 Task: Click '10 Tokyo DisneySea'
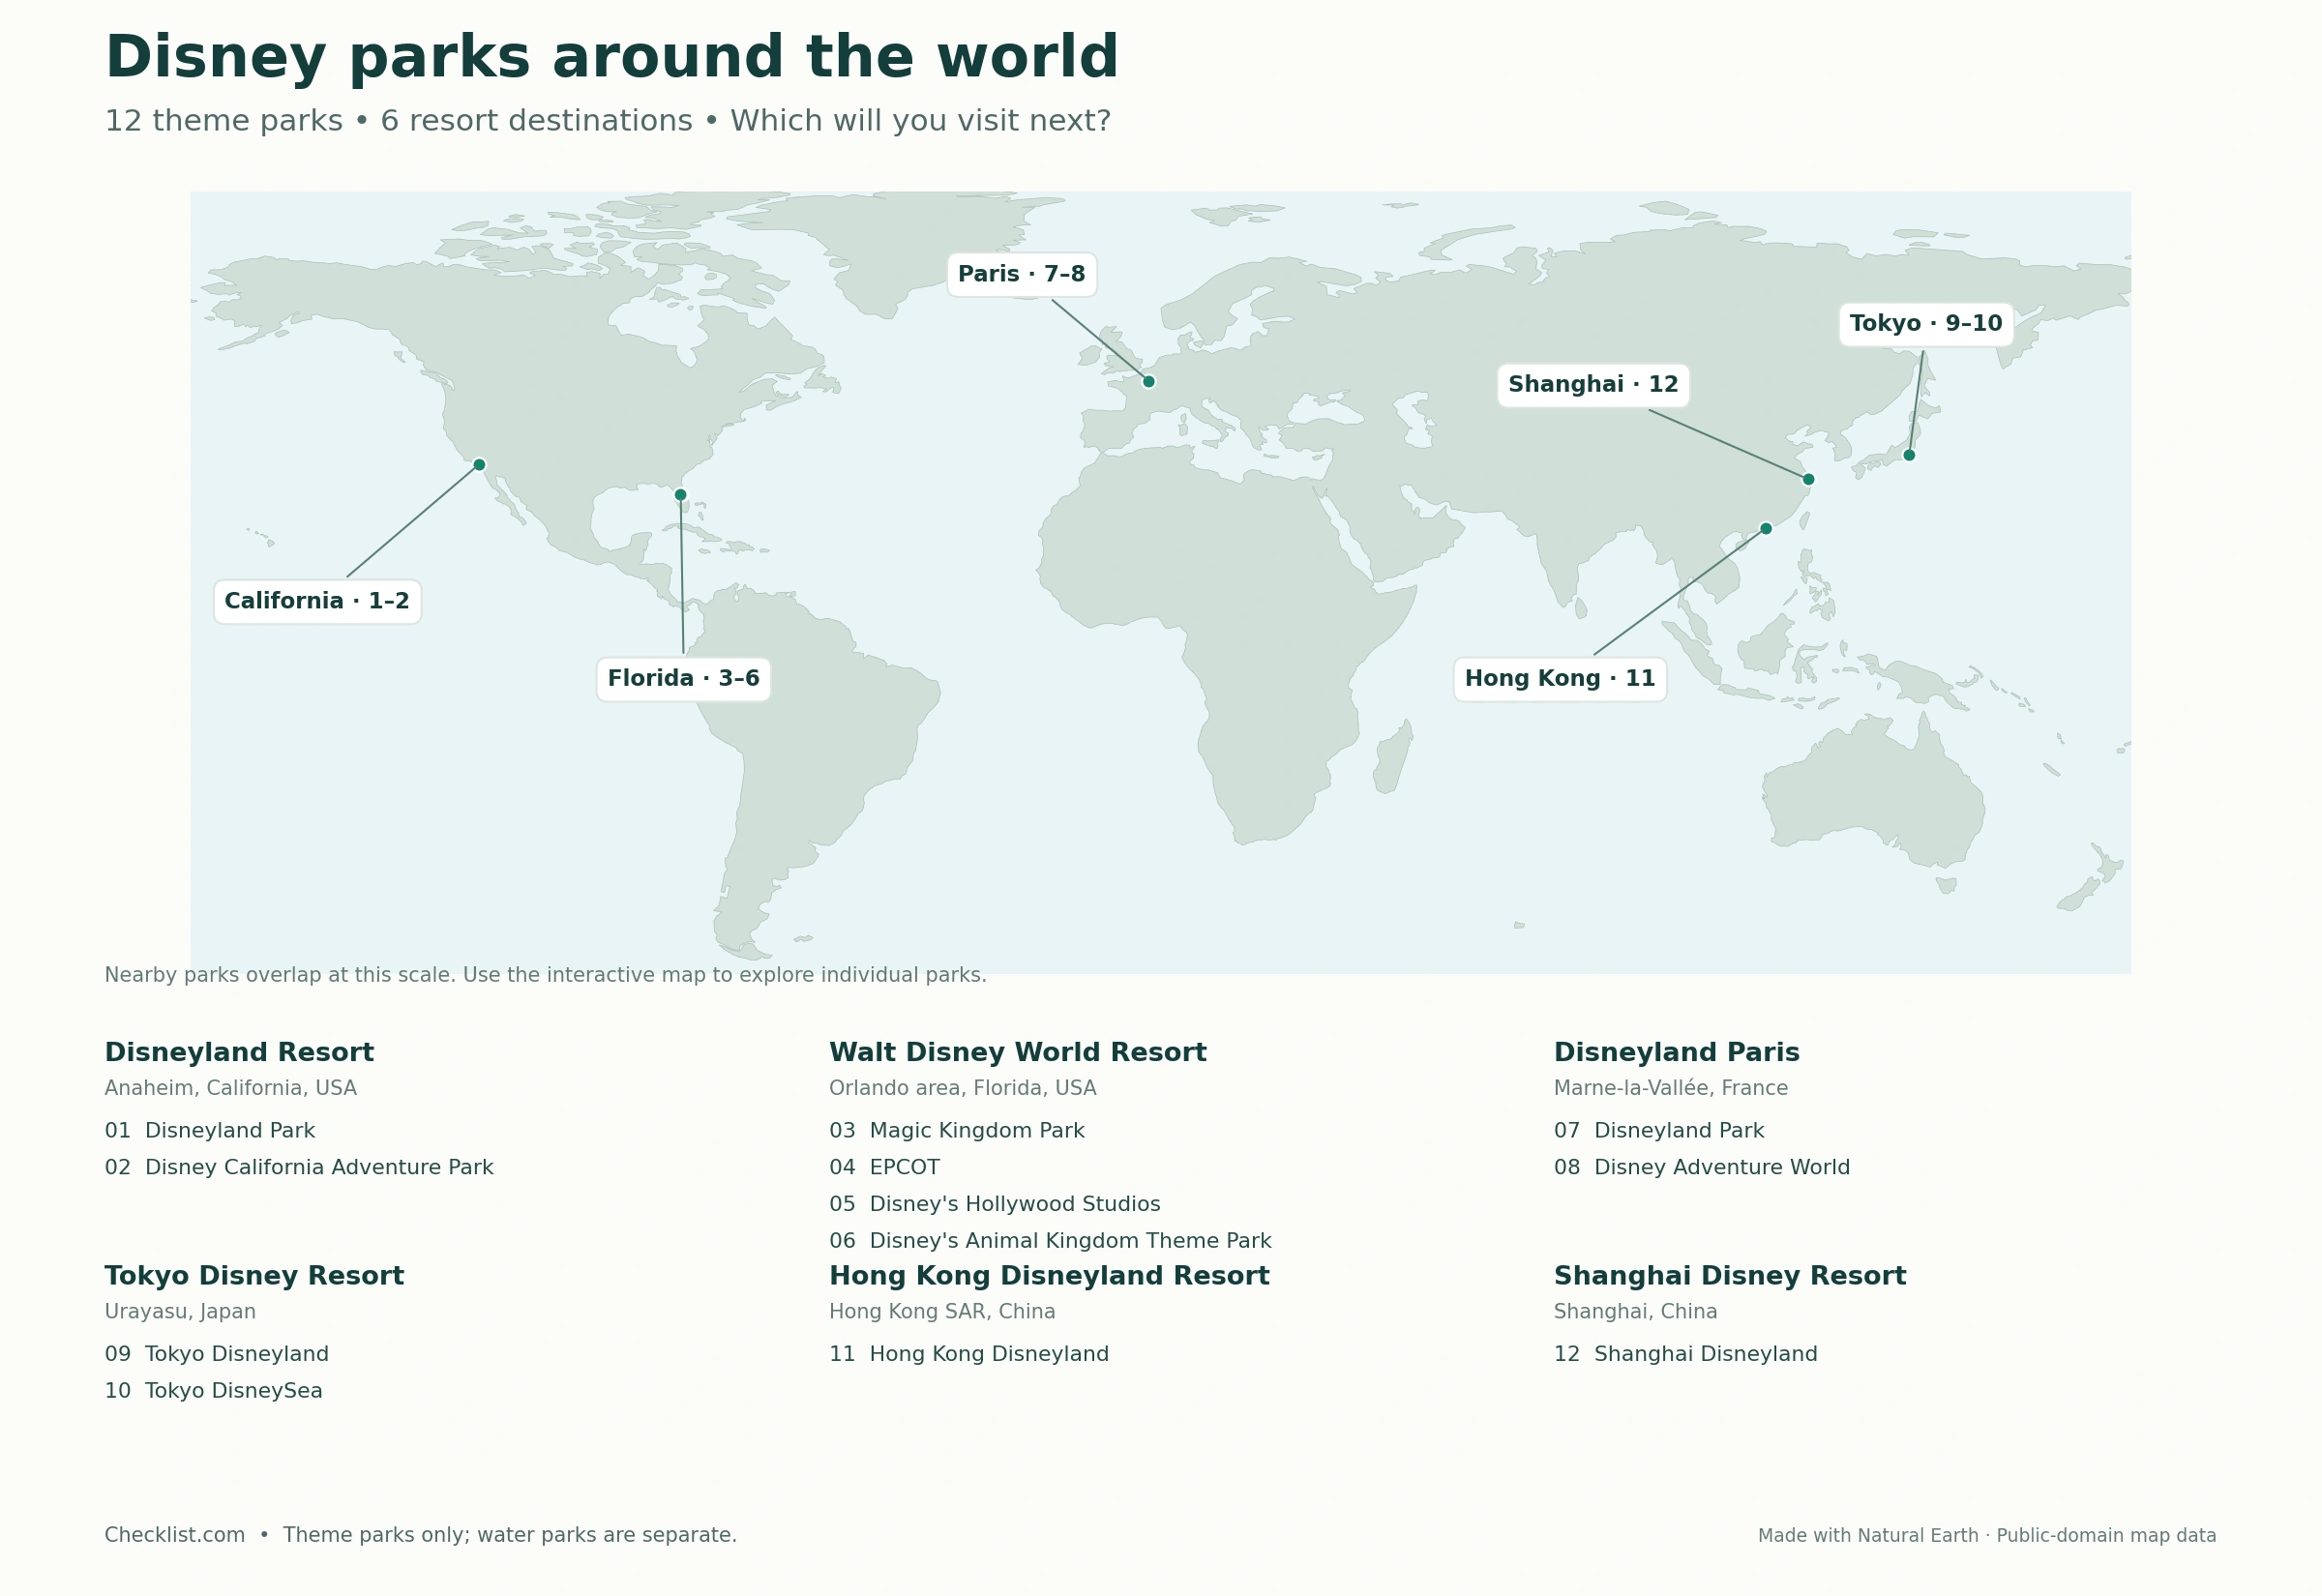click(214, 1391)
